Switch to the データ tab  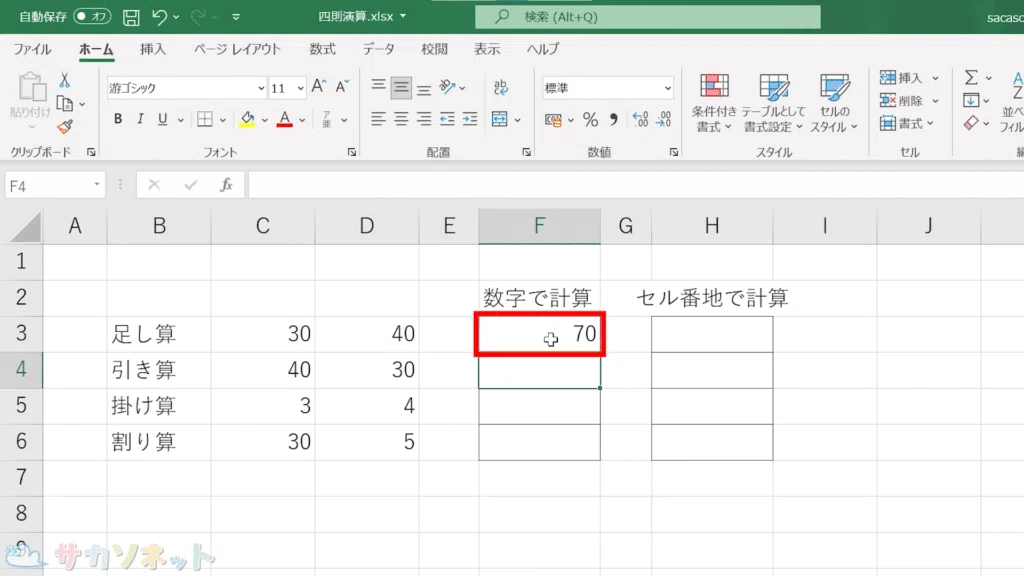click(379, 49)
